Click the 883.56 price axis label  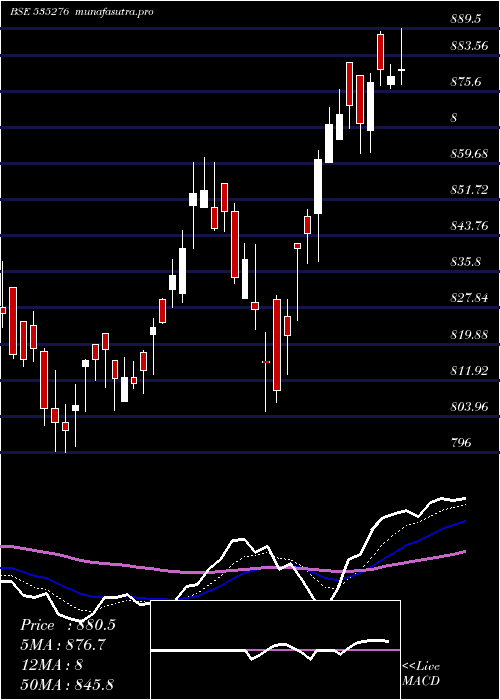pos(469,46)
